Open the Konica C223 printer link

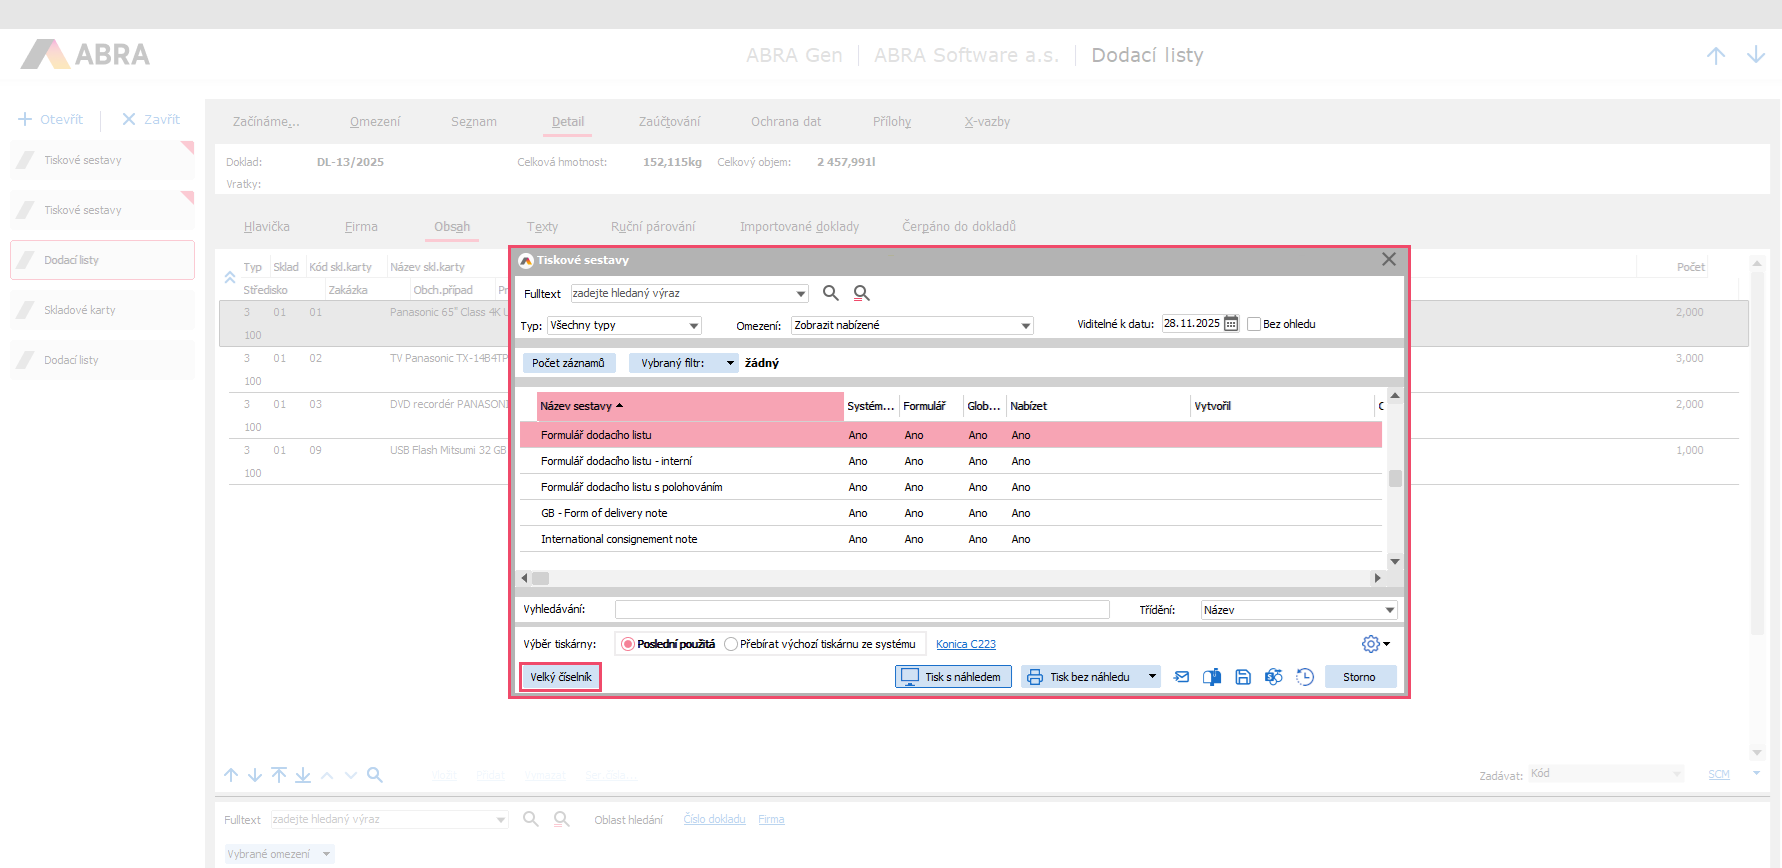tap(966, 644)
